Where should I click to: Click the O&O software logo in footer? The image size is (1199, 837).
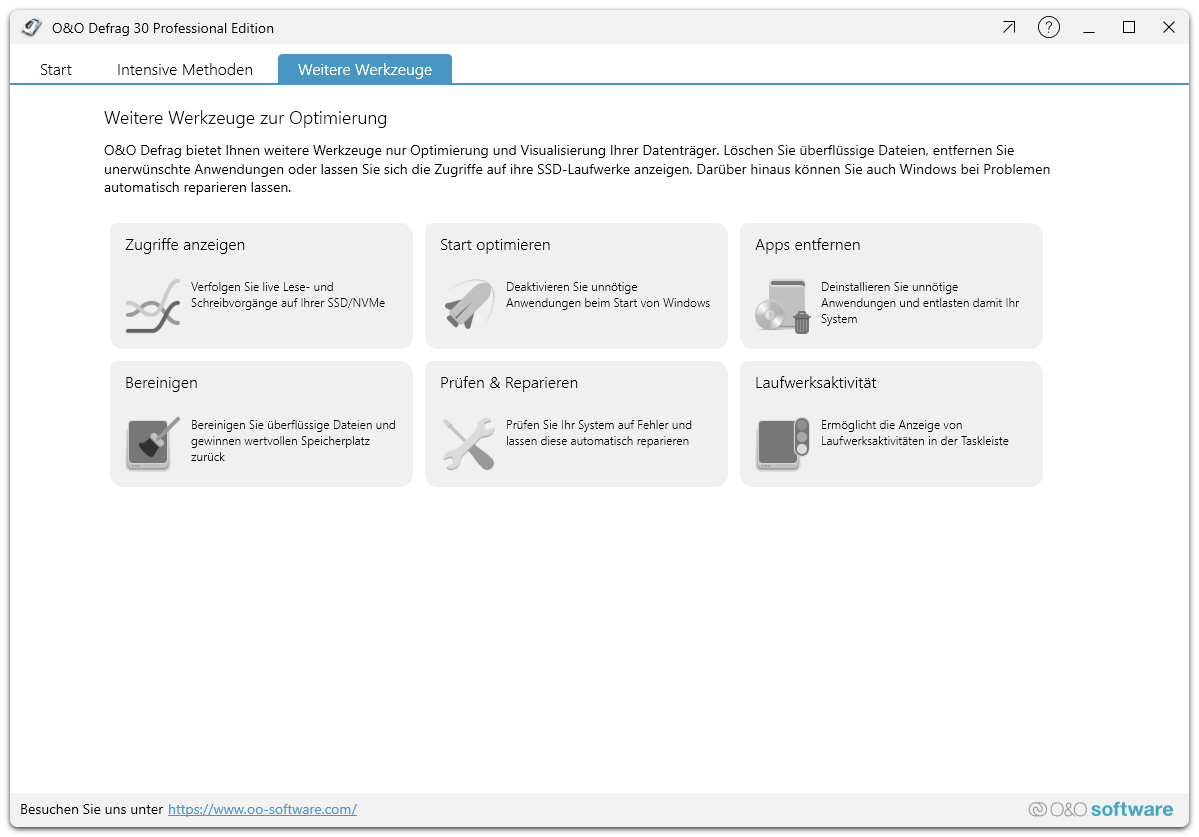coord(1100,810)
